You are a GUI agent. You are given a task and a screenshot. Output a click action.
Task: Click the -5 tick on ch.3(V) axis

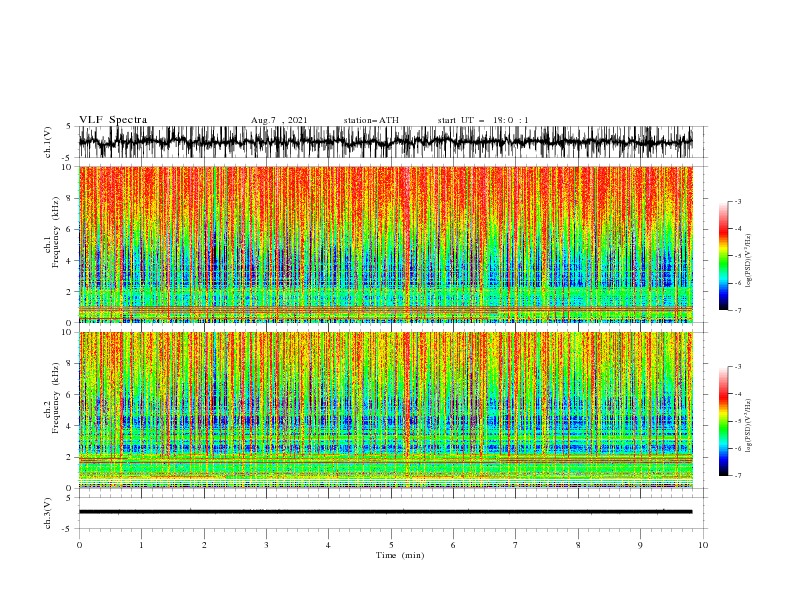[68, 529]
